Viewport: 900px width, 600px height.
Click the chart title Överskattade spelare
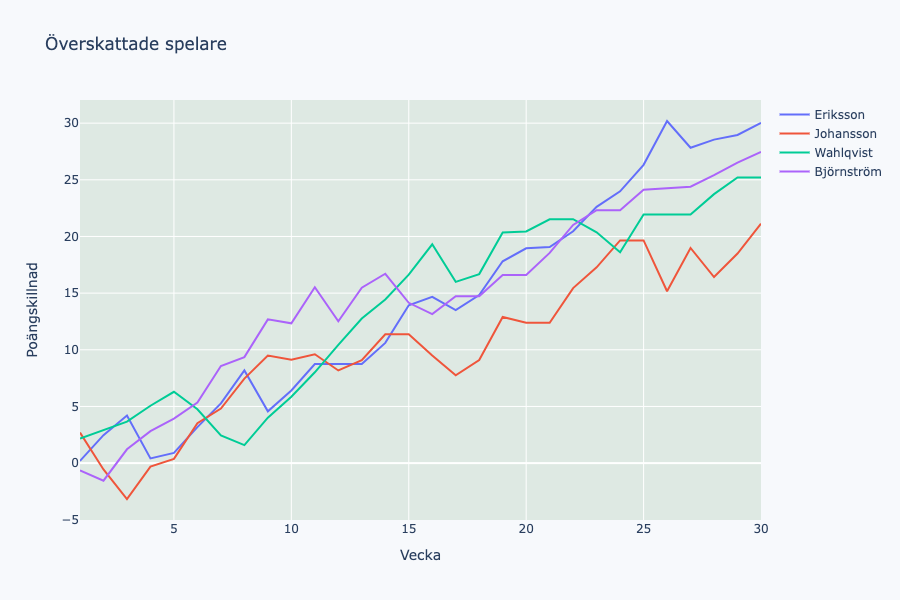[x=136, y=44]
